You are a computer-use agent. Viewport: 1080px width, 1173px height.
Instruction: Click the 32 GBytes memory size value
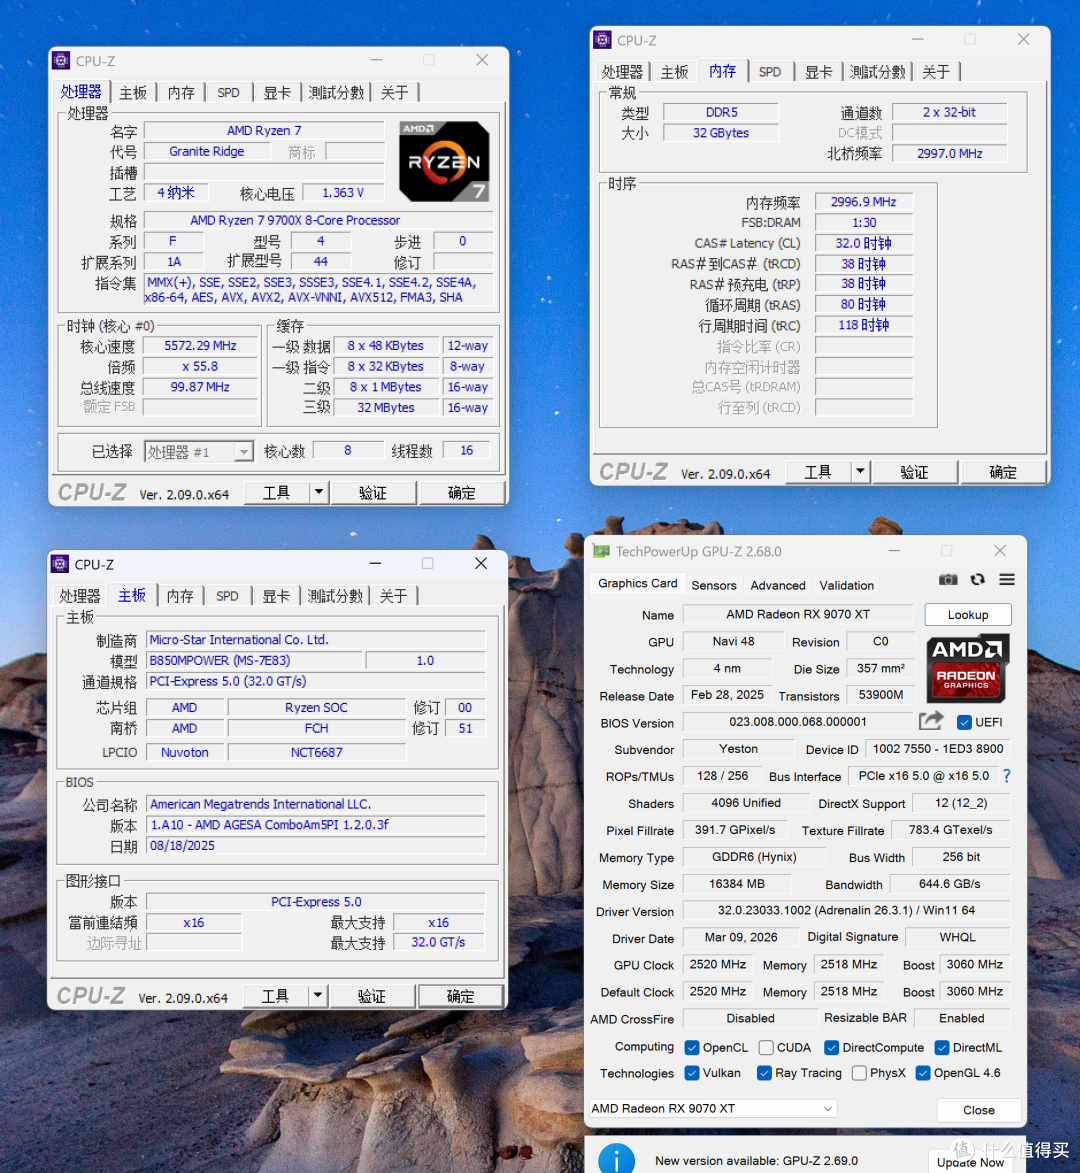[720, 132]
